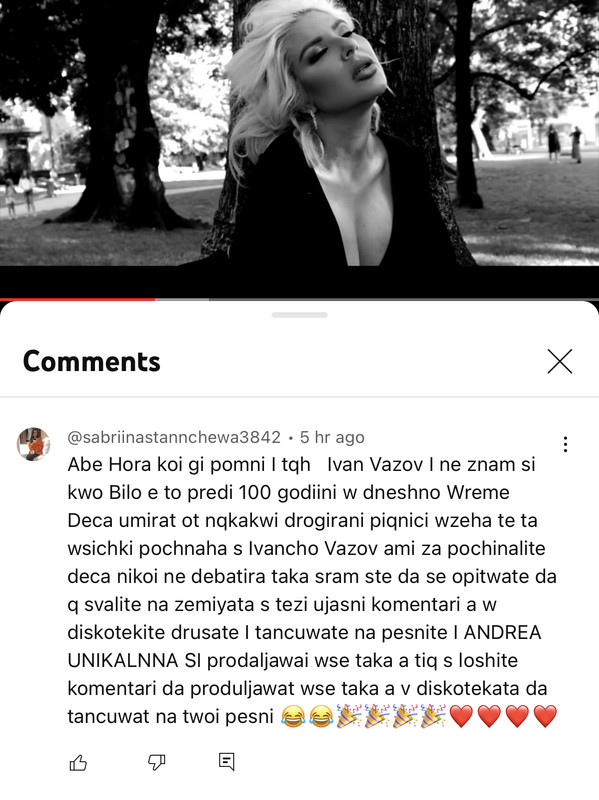Click "Ivan Vazov" text in the comment
Image resolution: width=599 pixels, height=800 pixels.
(x=375, y=464)
